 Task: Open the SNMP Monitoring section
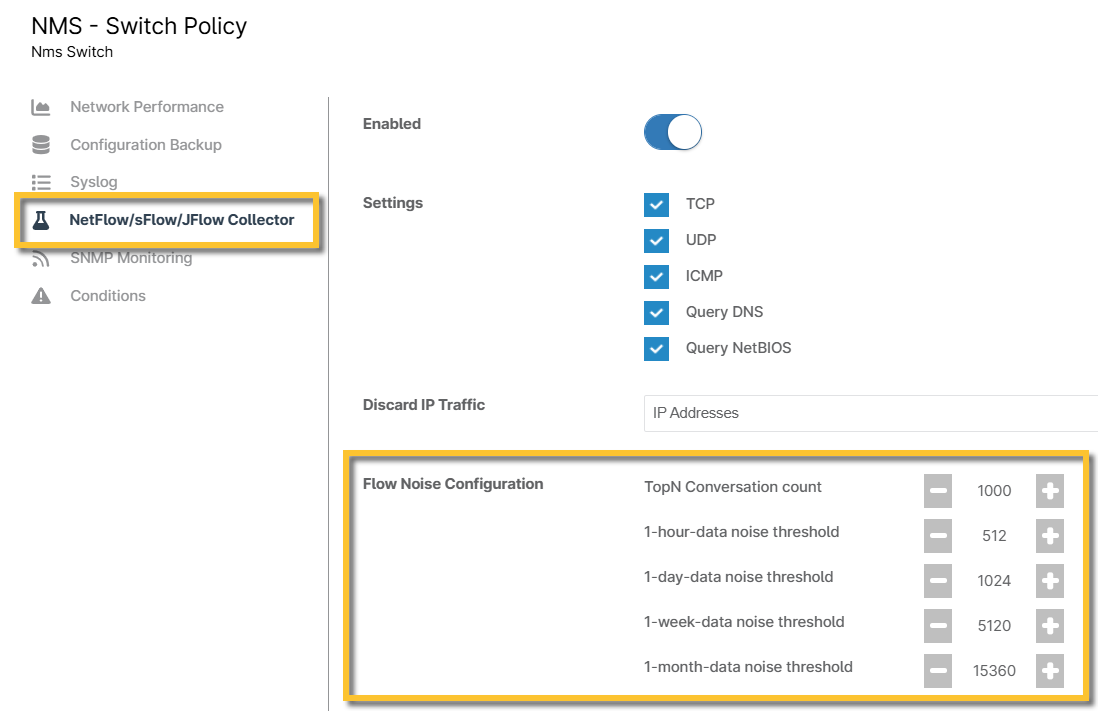(x=130, y=258)
